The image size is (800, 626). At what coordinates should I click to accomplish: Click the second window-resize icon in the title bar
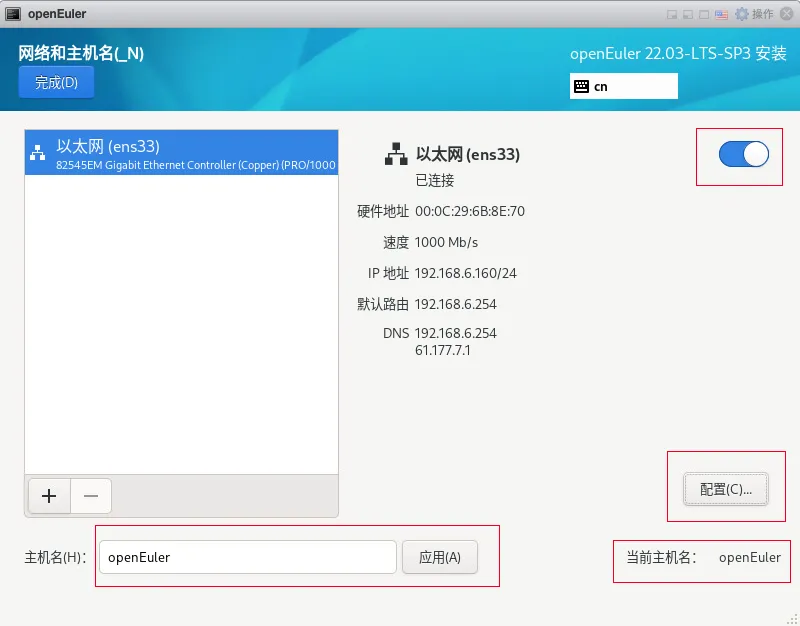[x=688, y=14]
